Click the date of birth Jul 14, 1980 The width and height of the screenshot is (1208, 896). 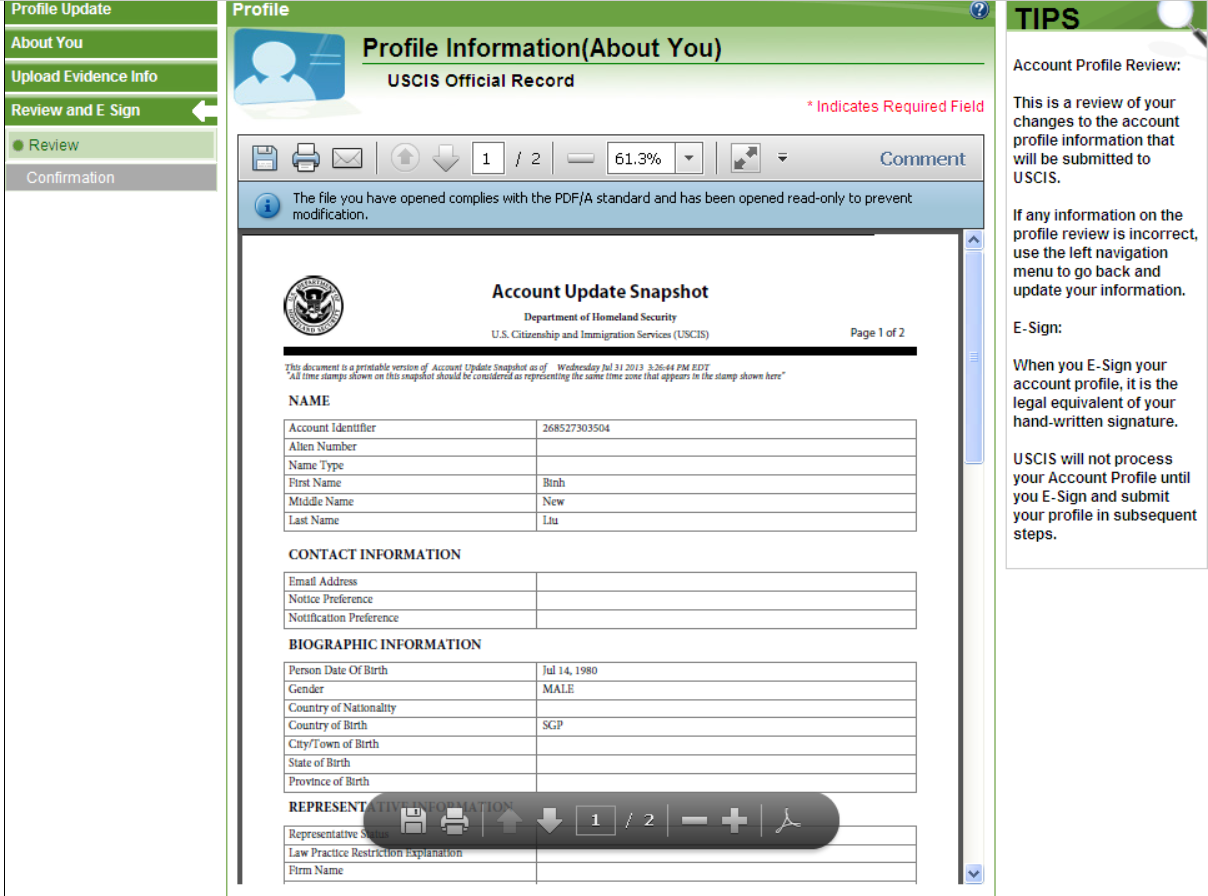(570, 670)
